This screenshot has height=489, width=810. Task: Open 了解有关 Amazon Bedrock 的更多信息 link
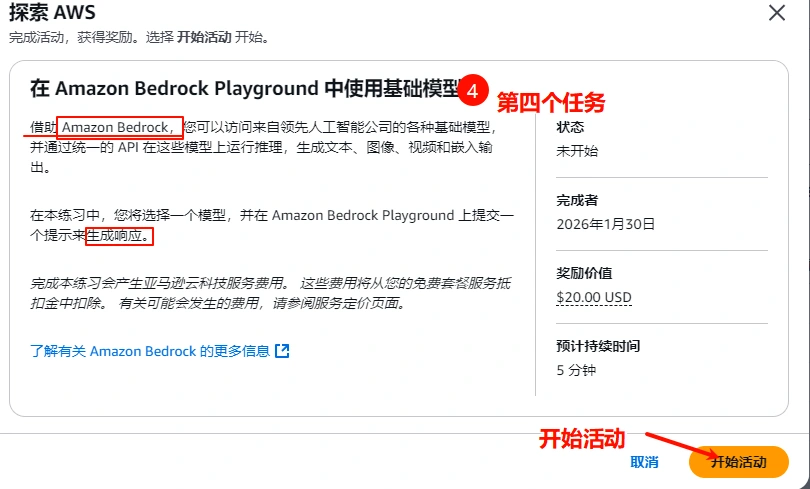tap(150, 351)
